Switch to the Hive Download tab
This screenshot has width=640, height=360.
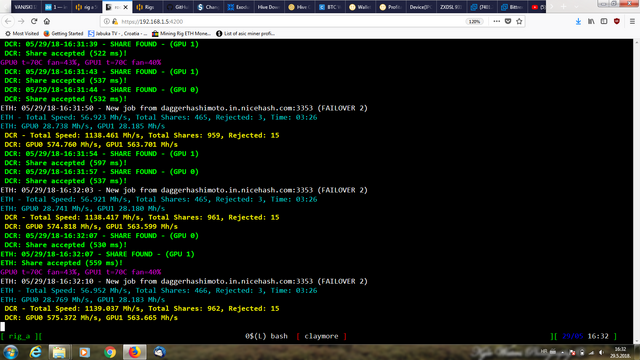(x=269, y=7)
